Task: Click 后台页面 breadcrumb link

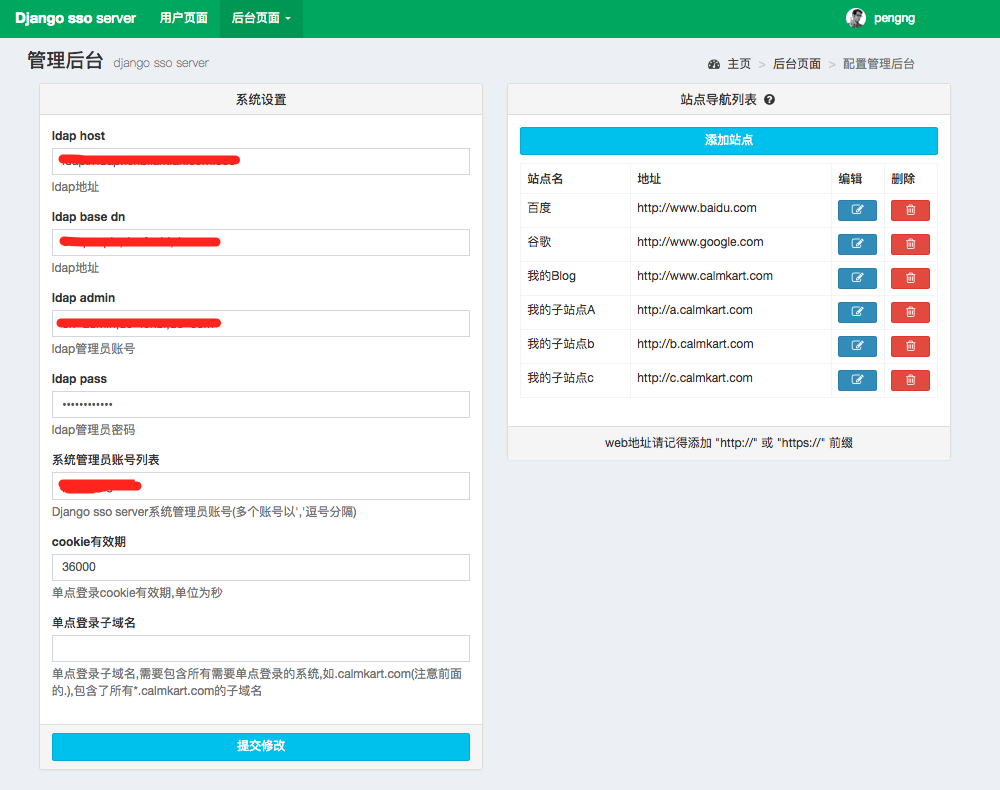Action: pyautogui.click(x=797, y=64)
